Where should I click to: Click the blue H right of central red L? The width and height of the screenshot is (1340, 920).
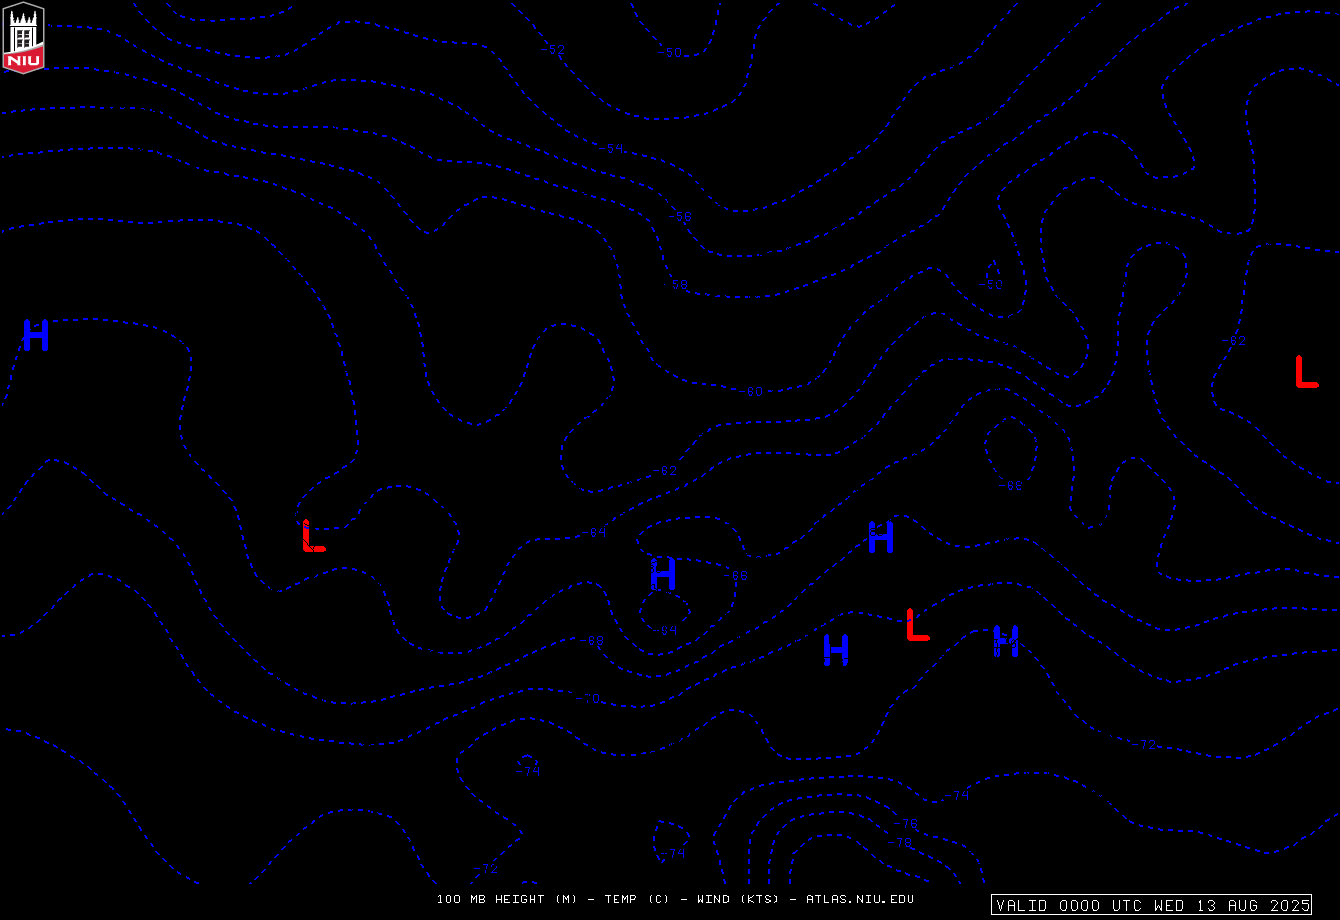coord(1006,641)
